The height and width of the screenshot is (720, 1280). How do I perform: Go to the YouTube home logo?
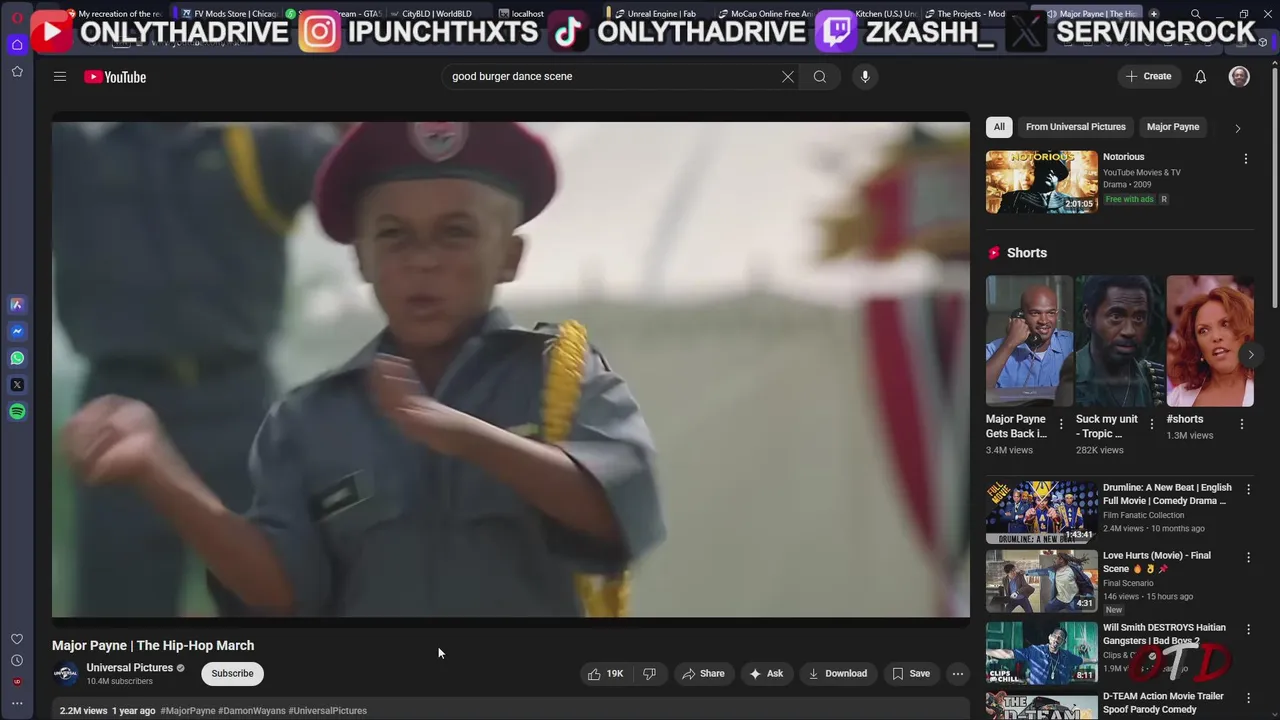pos(115,77)
